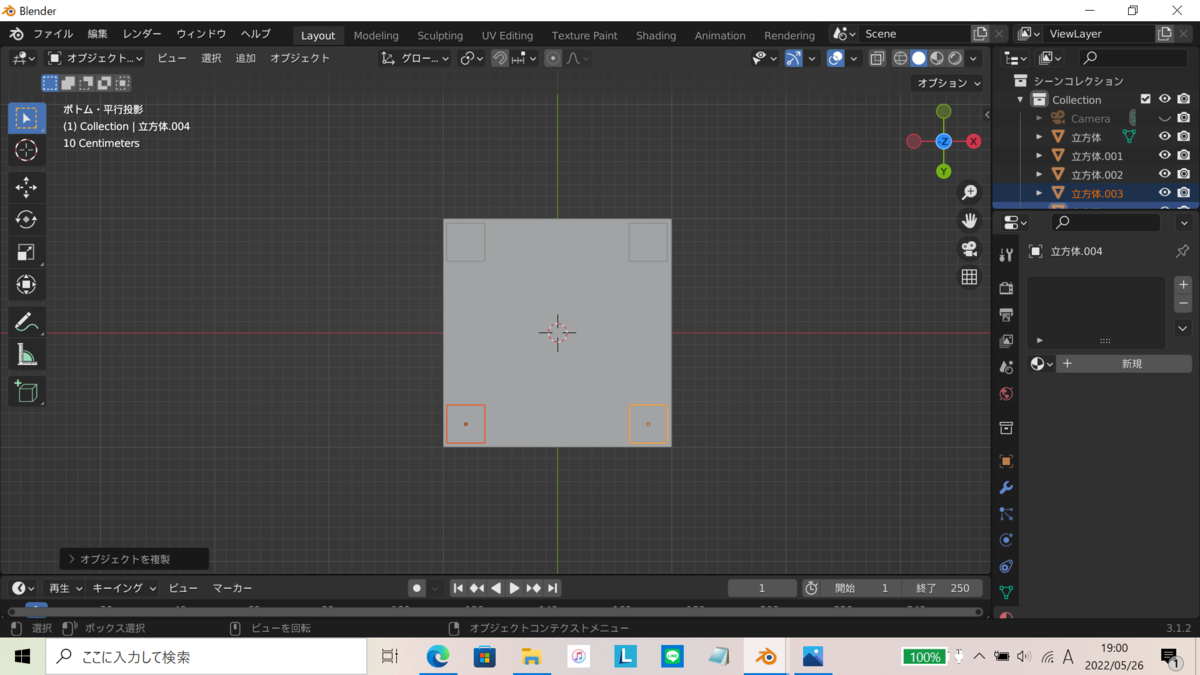This screenshot has width=1200, height=675.
Task: Select the Measure tool
Action: coord(26,356)
